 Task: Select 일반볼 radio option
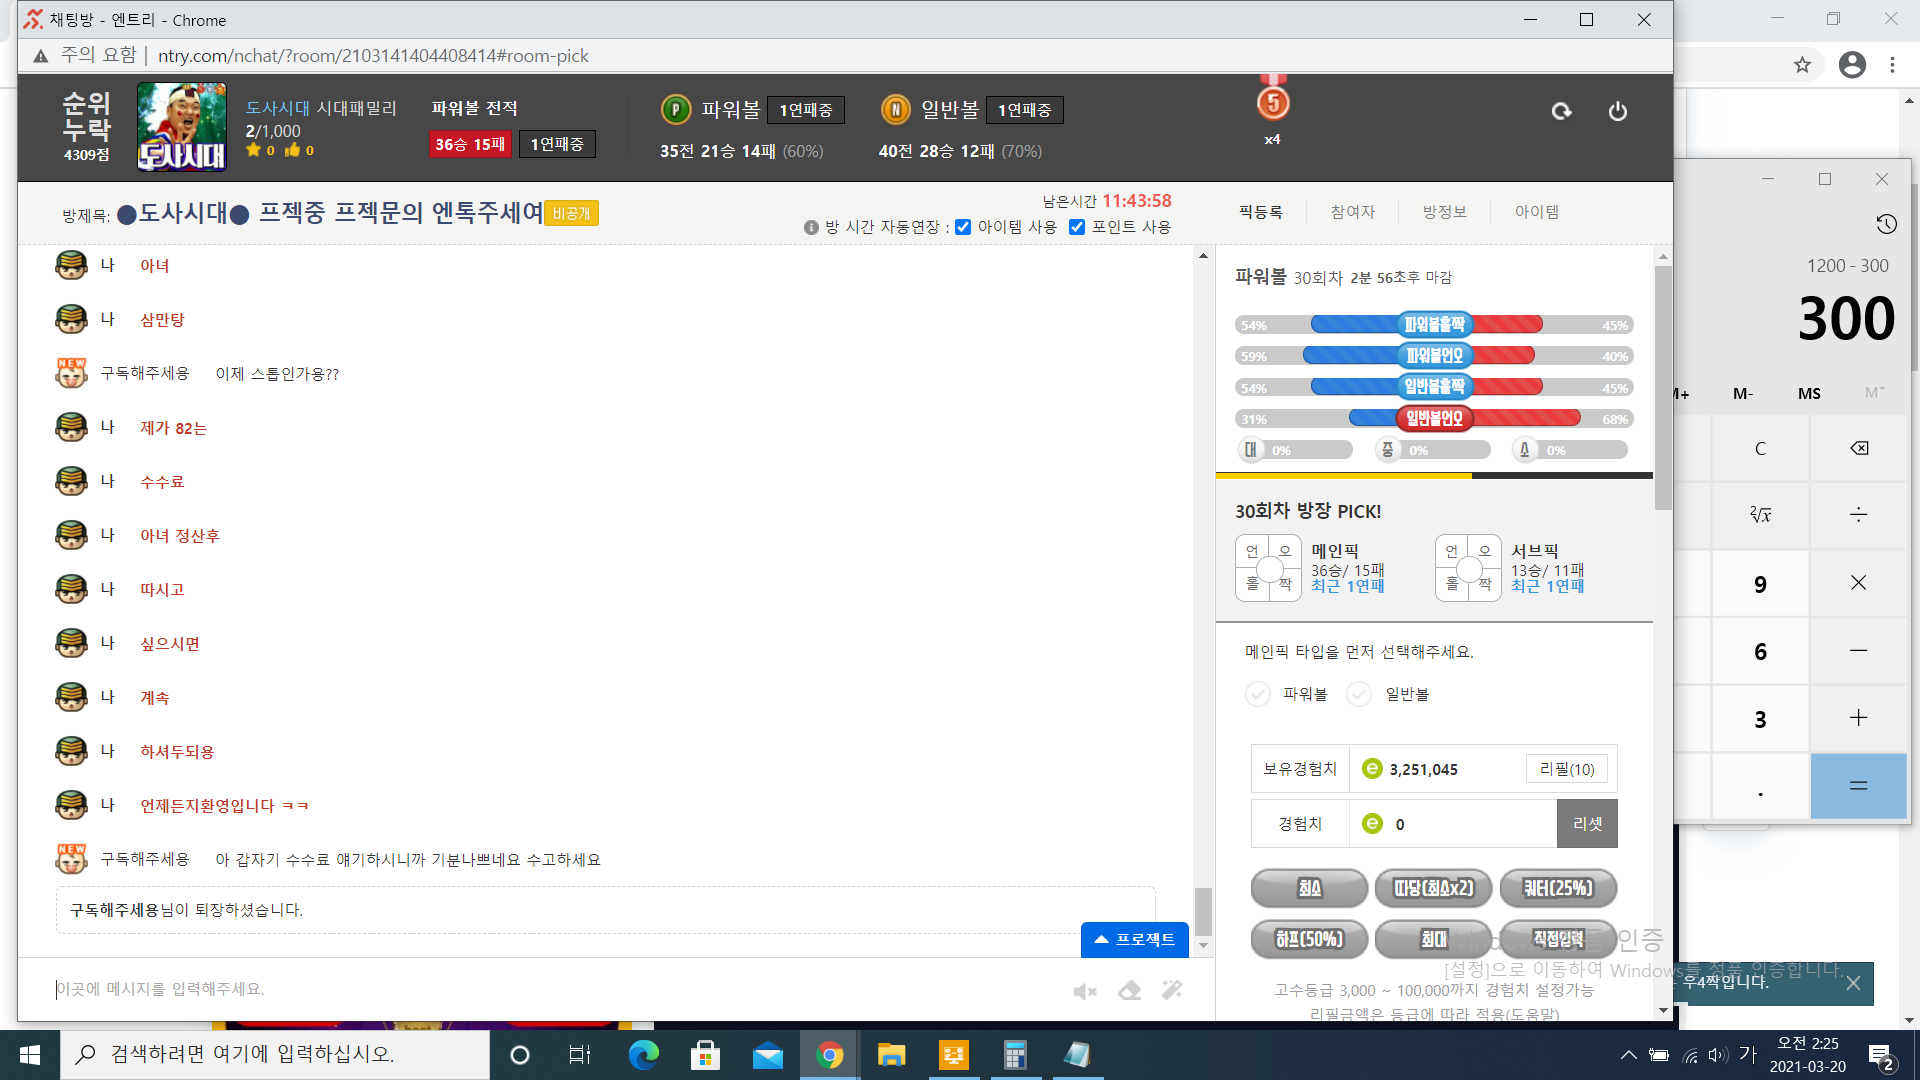pos(1359,694)
